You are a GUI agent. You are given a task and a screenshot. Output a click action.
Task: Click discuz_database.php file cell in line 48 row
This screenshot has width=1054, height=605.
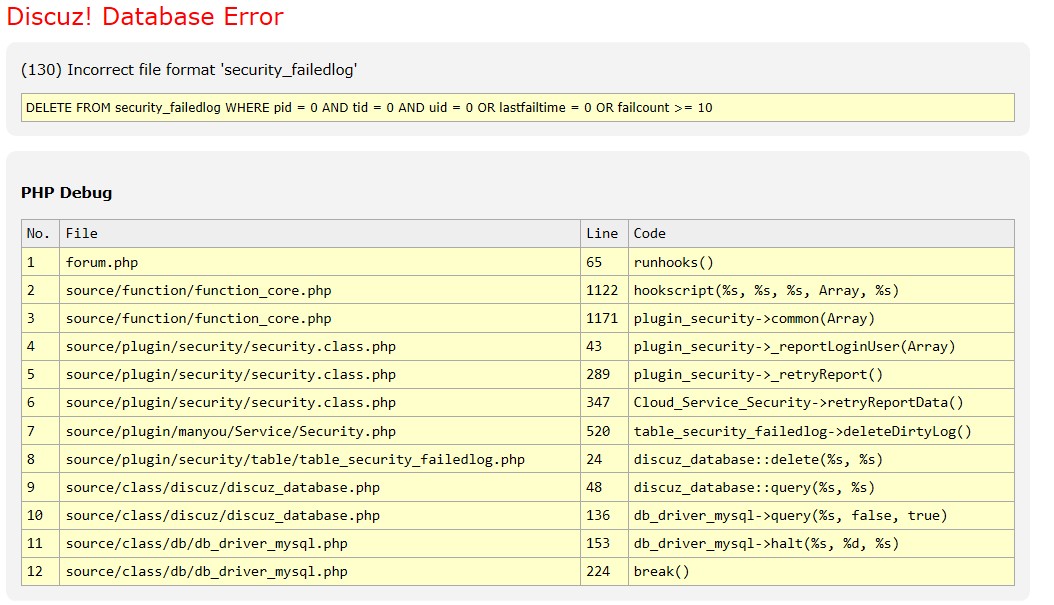(x=320, y=487)
